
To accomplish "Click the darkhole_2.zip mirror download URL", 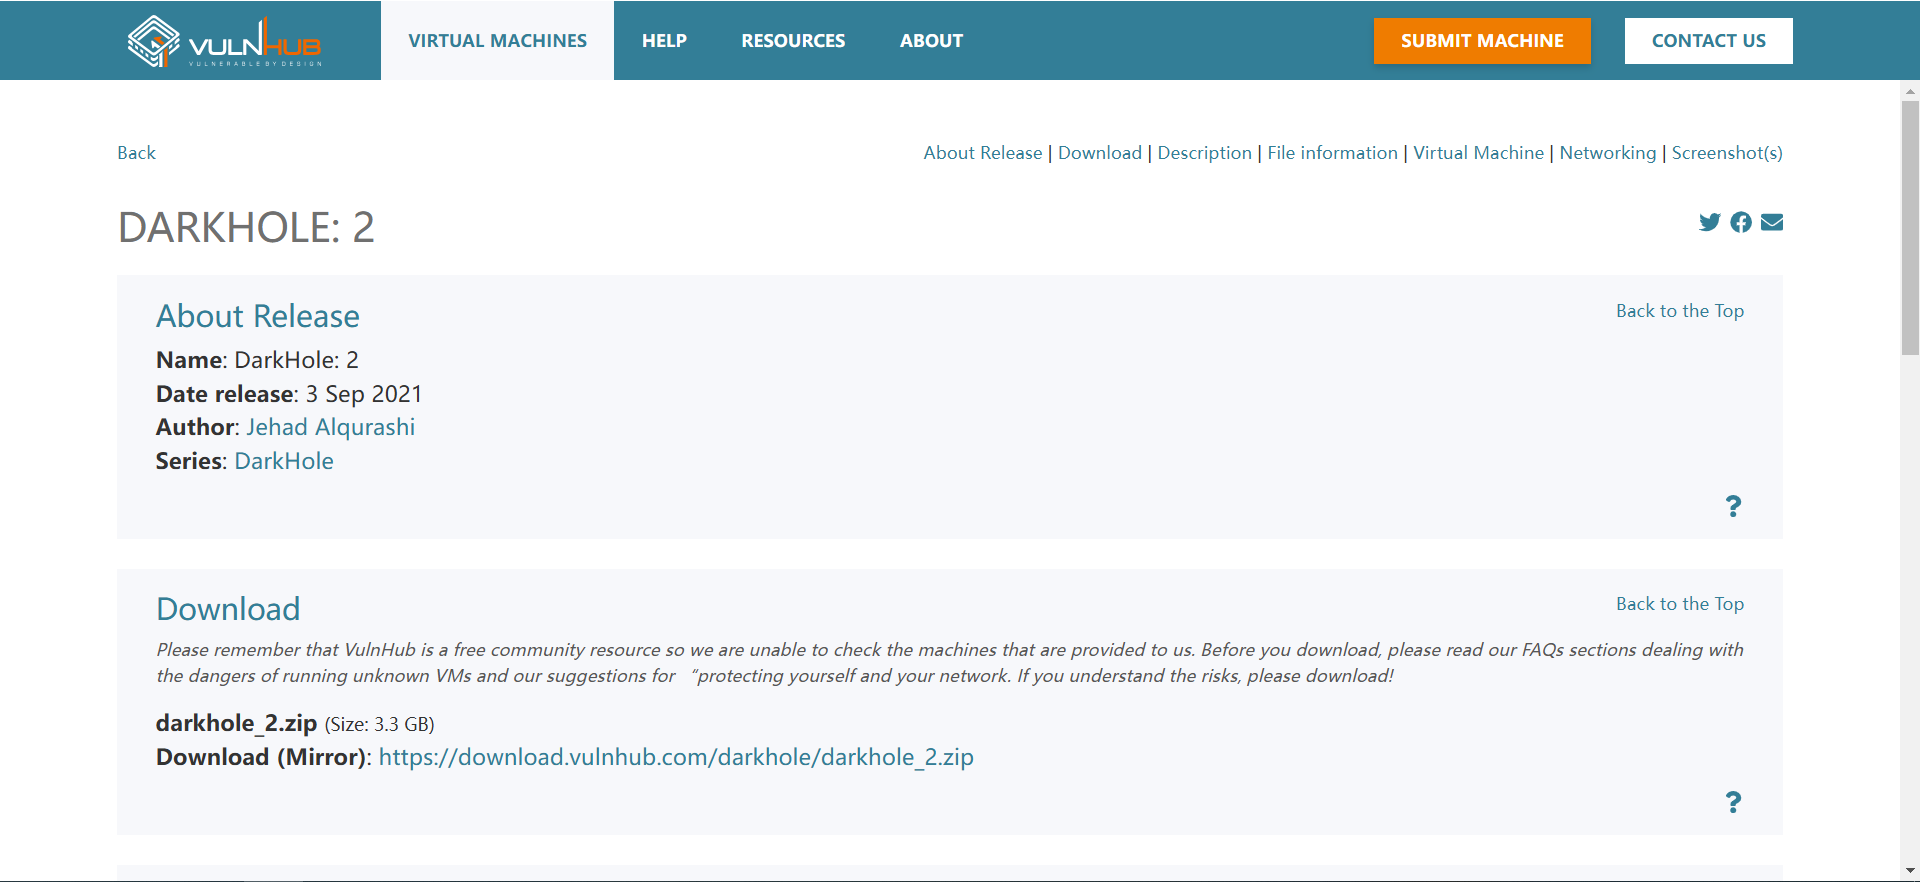I will tap(676, 757).
